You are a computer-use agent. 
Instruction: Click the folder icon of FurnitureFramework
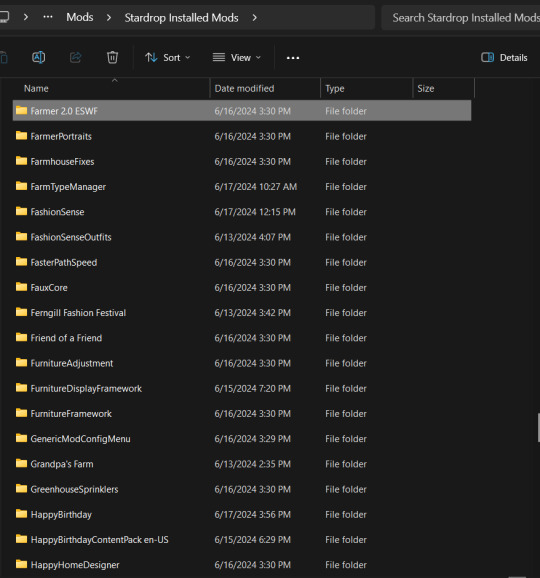tap(21, 413)
